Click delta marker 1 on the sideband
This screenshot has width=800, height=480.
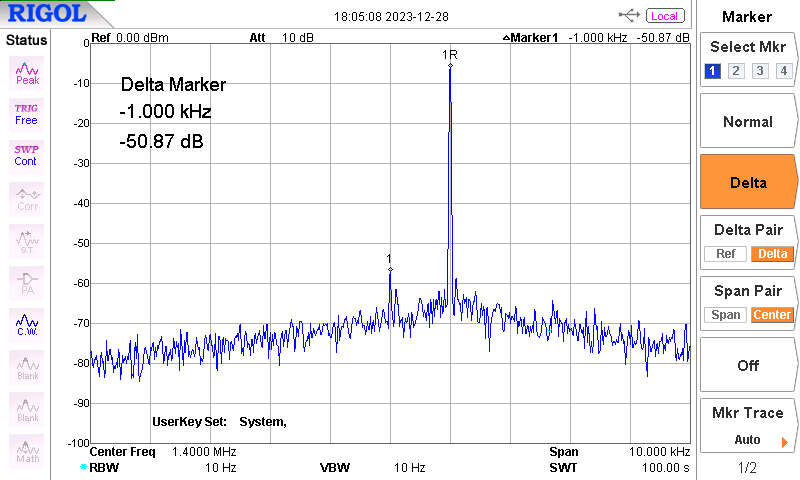[x=390, y=269]
